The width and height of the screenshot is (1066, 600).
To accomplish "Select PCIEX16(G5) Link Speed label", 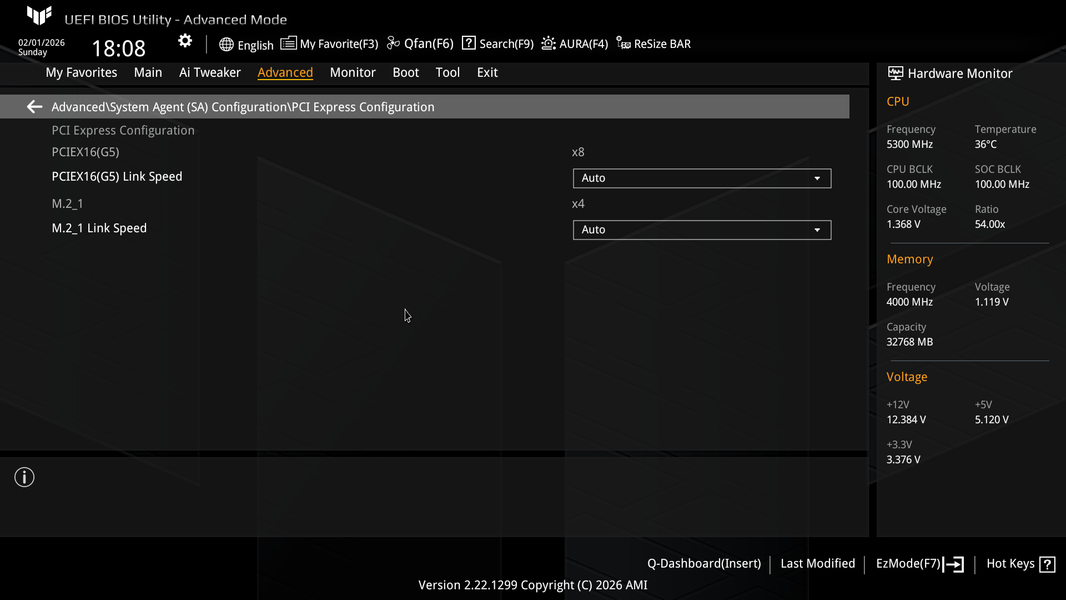I will [117, 176].
